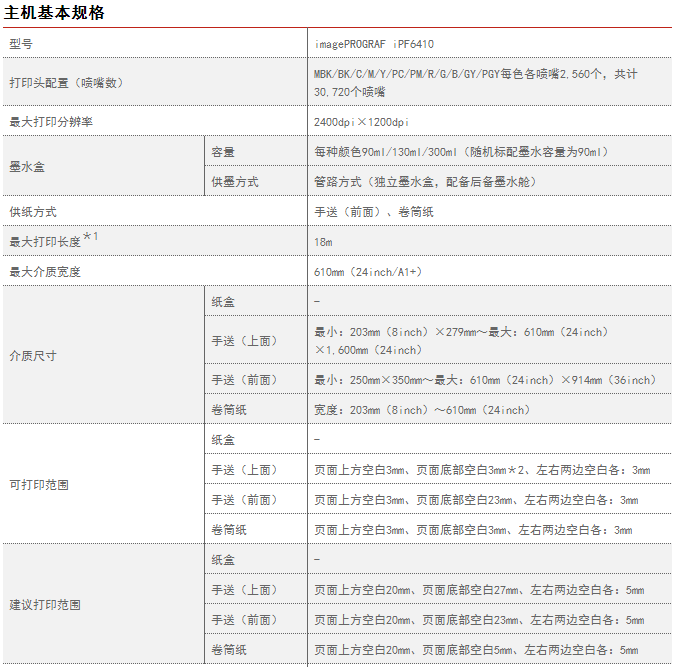Image resolution: width=675 pixels, height=667 pixels.
Task: Select the 供墨方式 sub-label
Action: click(x=235, y=182)
